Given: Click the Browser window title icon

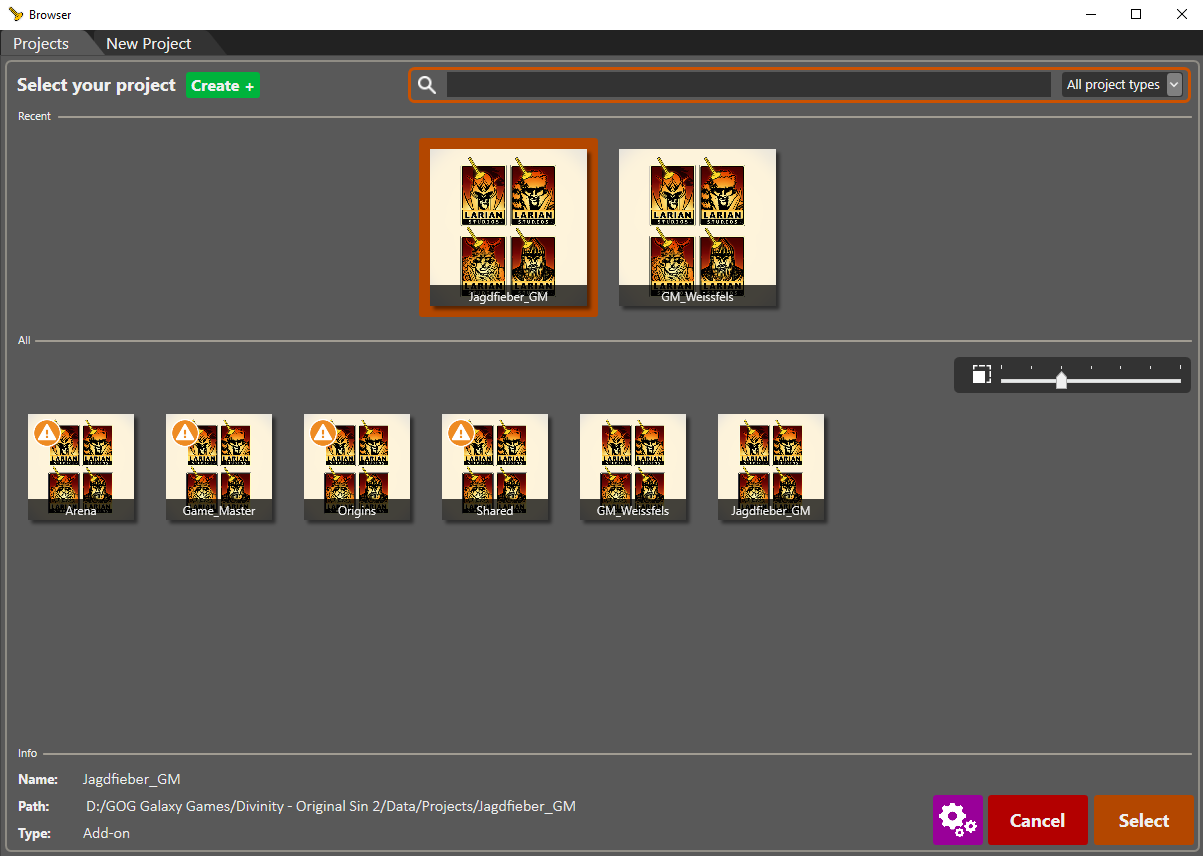Looking at the screenshot, I should click(x=15, y=14).
